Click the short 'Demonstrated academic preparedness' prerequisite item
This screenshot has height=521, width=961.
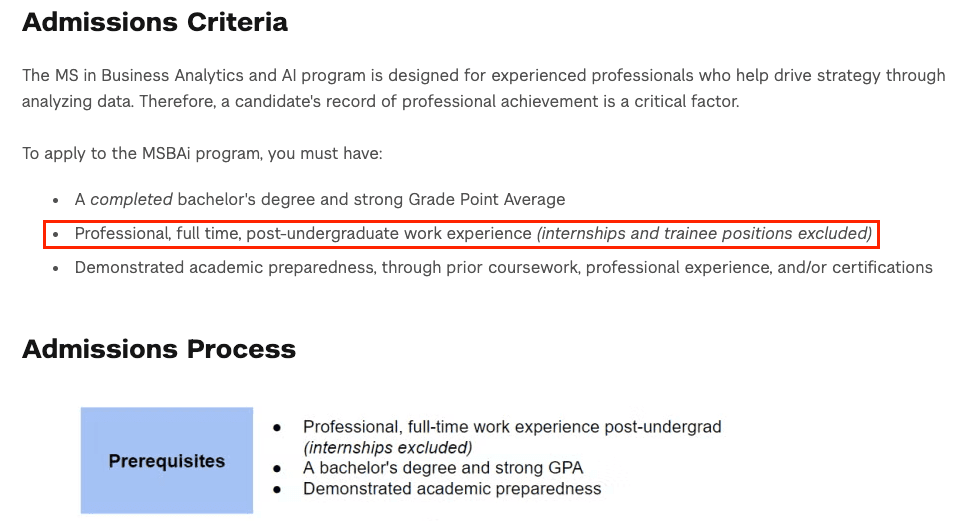(x=452, y=489)
